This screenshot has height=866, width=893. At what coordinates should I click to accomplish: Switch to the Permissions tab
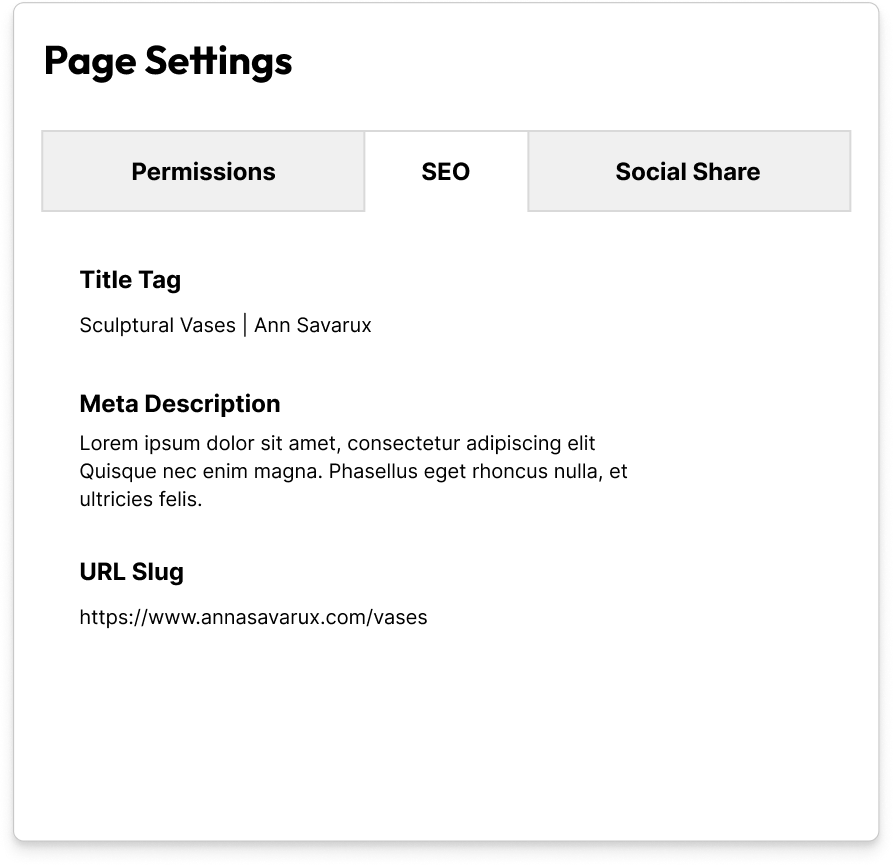203,172
